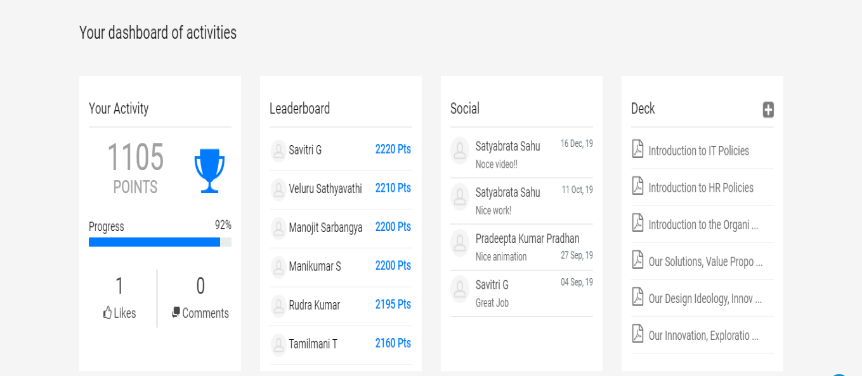Open PDF icon for Introduction to IT Policies
This screenshot has width=862, height=376.
(x=637, y=149)
